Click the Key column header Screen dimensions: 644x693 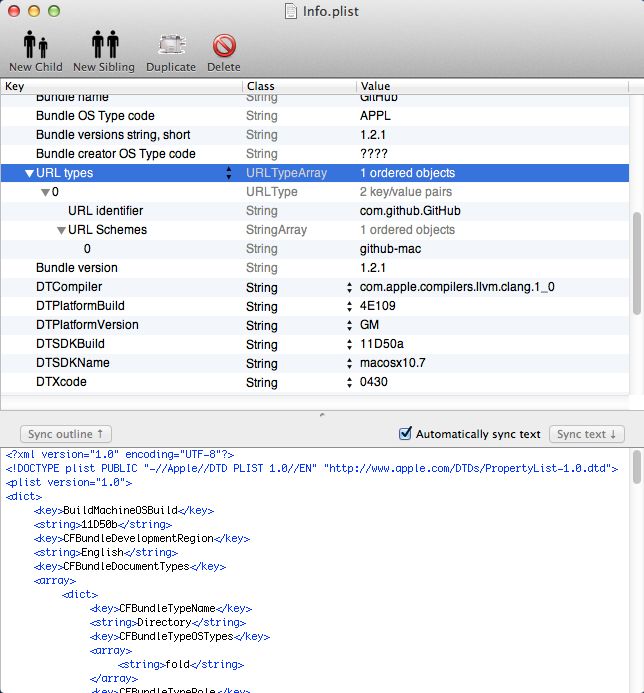click(x=122, y=86)
